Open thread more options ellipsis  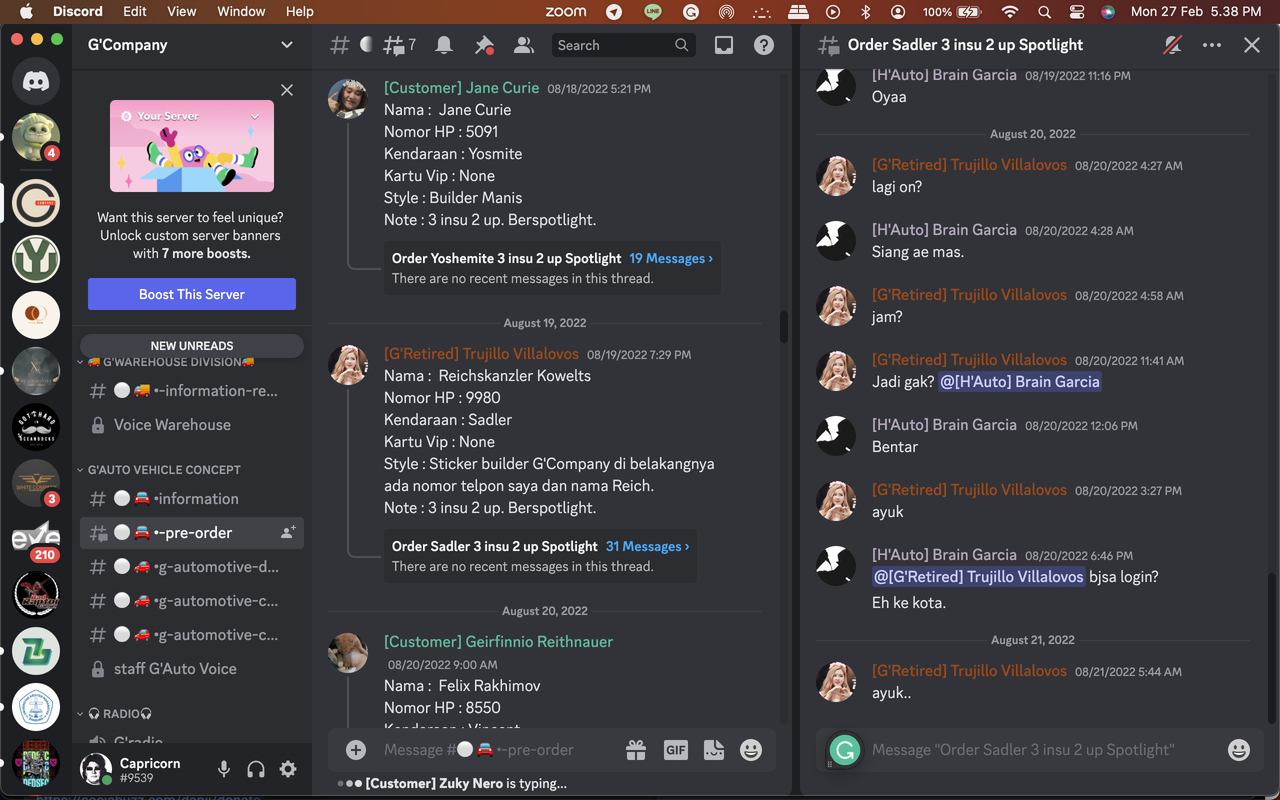pyautogui.click(x=1212, y=45)
